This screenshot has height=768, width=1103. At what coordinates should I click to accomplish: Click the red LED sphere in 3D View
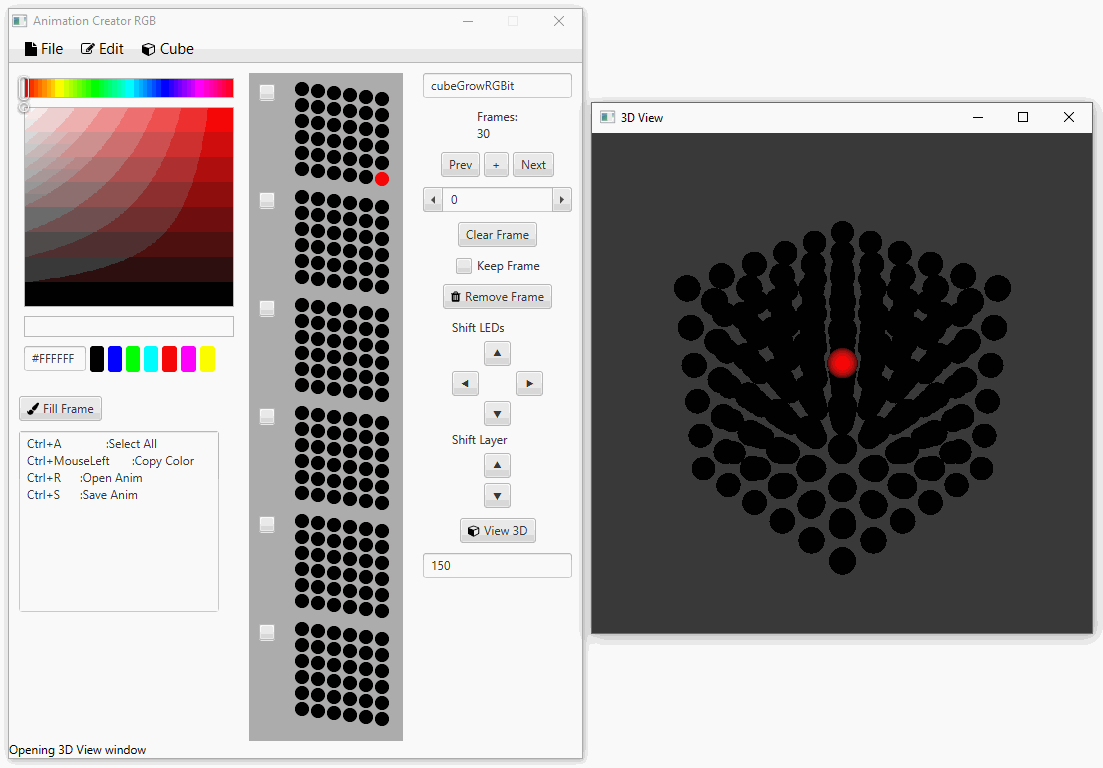[842, 363]
